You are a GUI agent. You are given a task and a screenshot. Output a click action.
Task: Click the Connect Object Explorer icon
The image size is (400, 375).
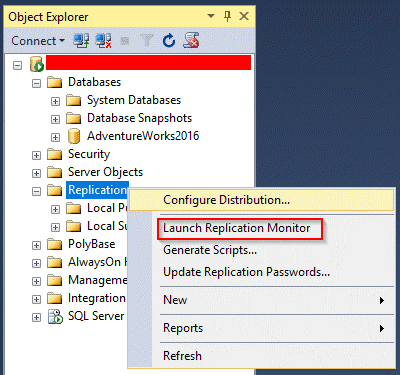(x=81, y=41)
